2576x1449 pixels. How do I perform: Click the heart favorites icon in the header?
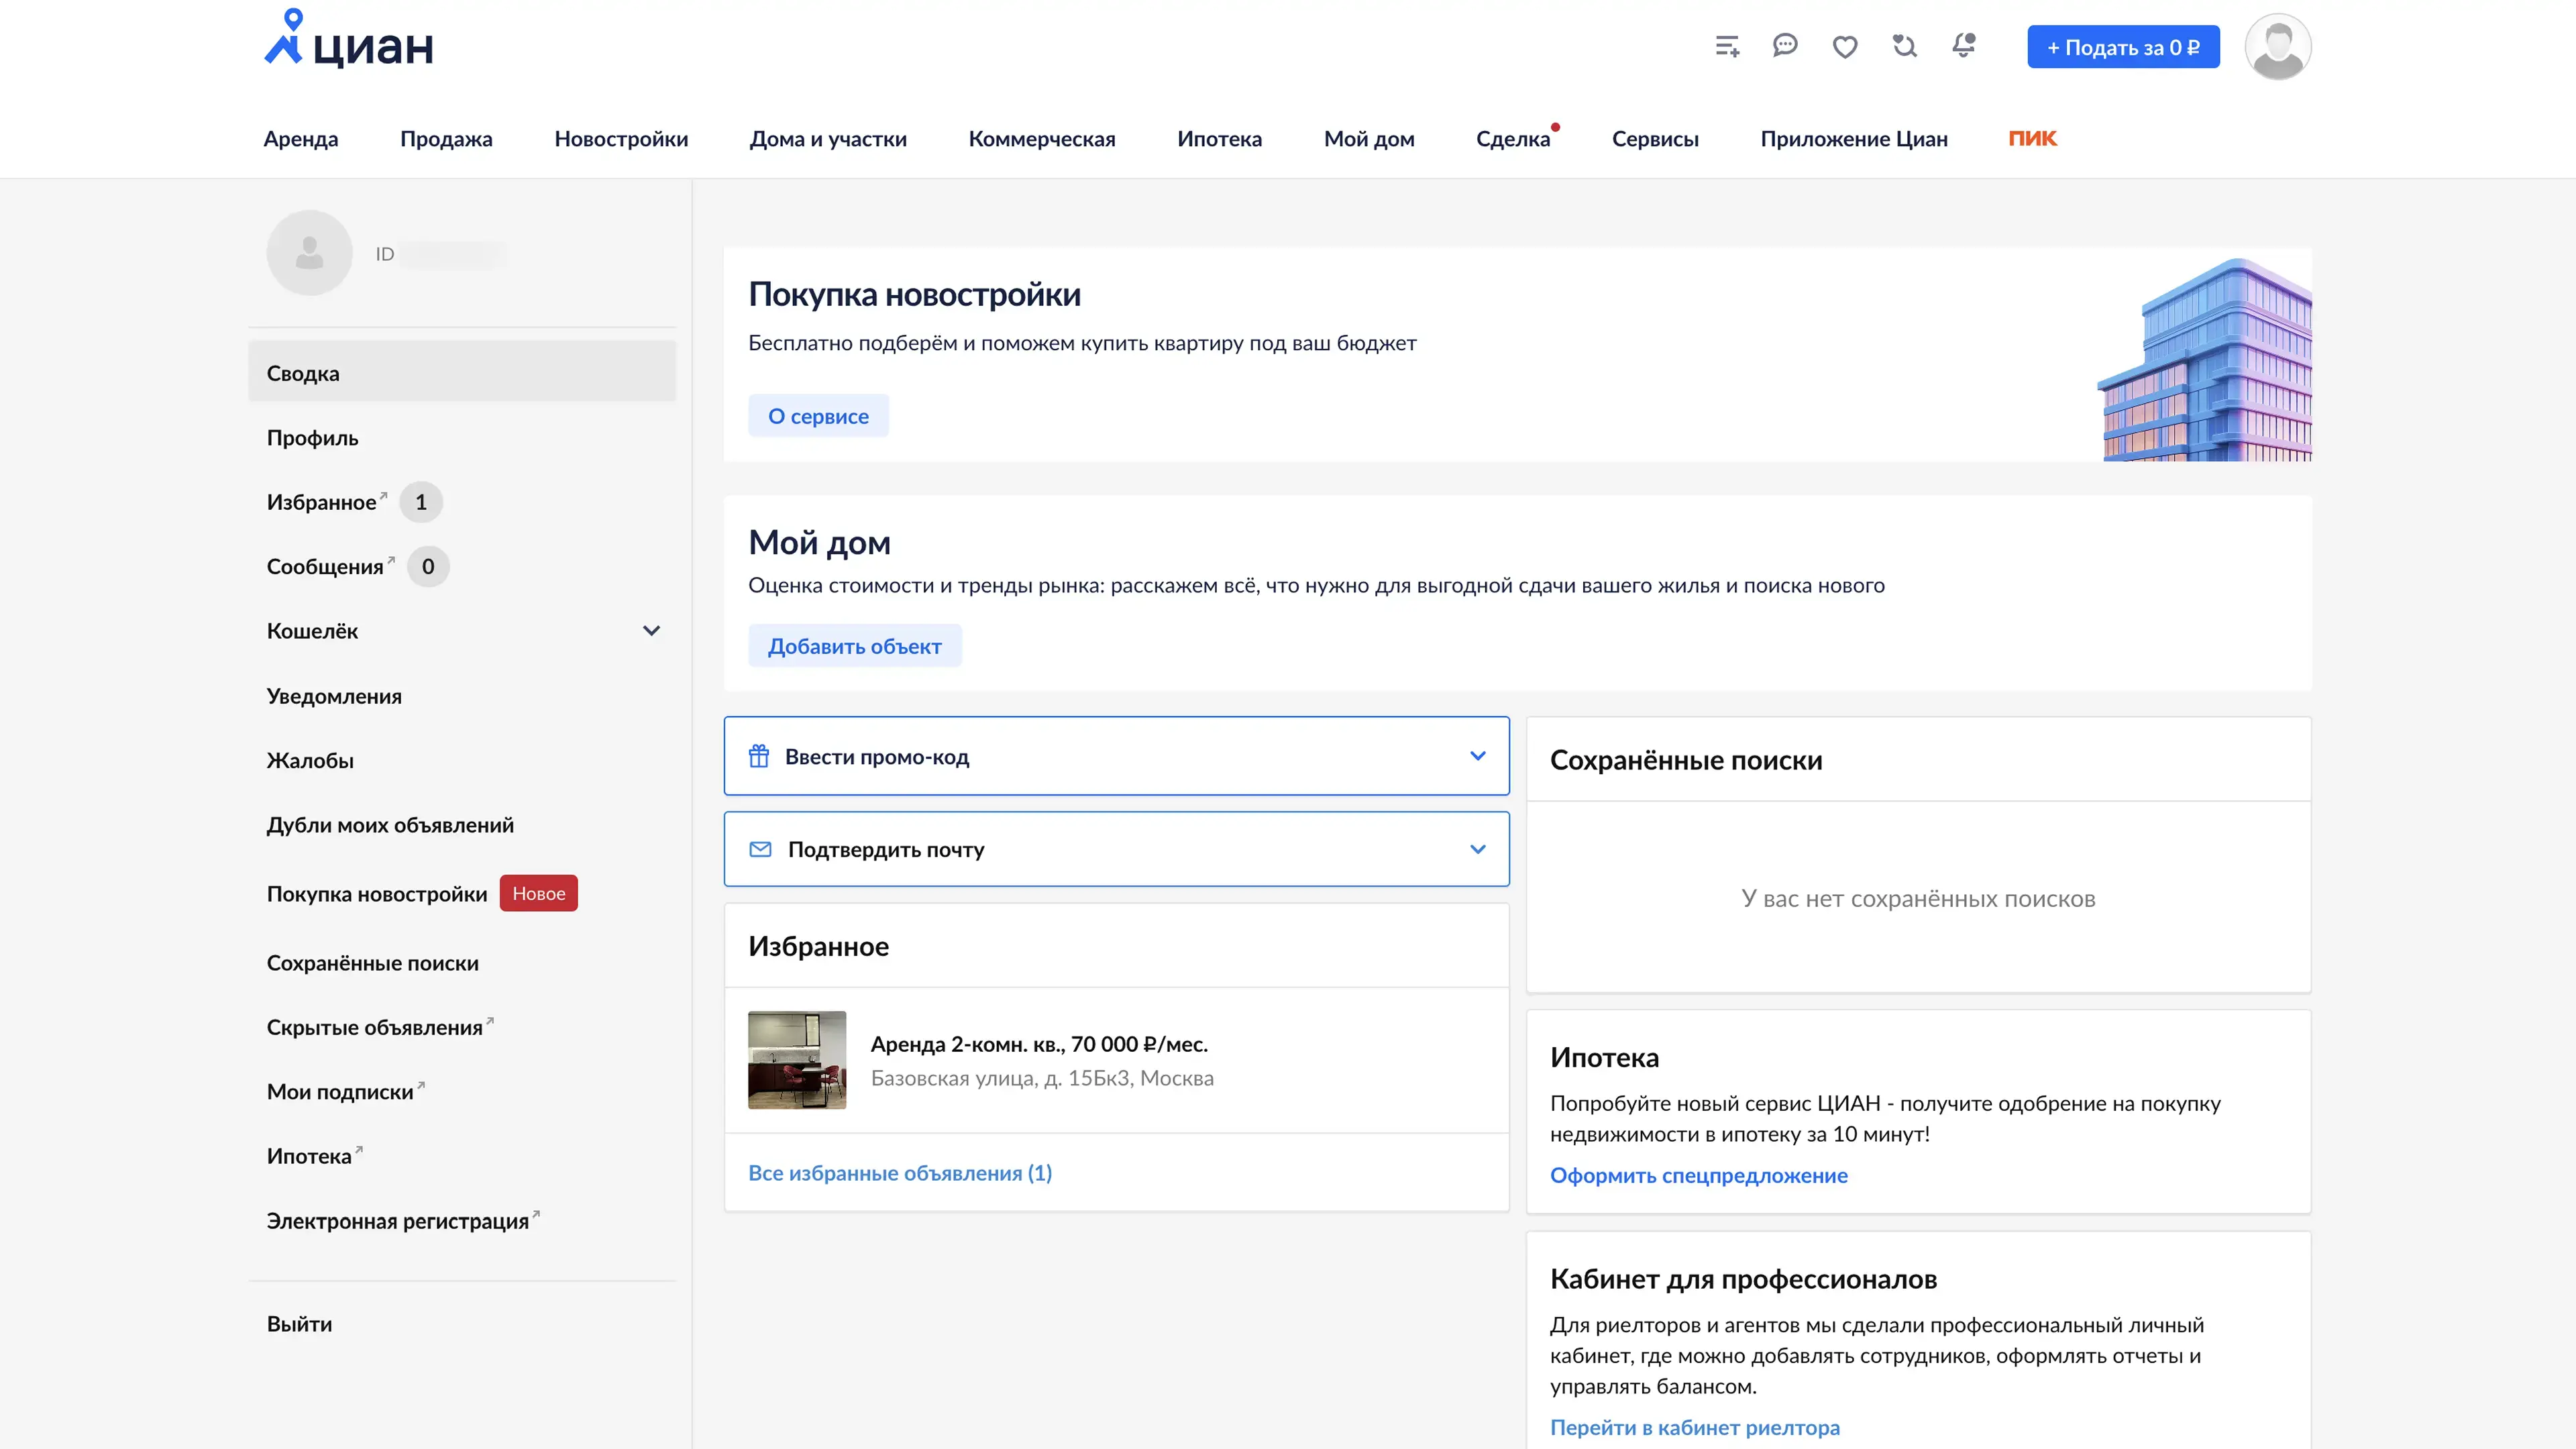tap(1845, 47)
